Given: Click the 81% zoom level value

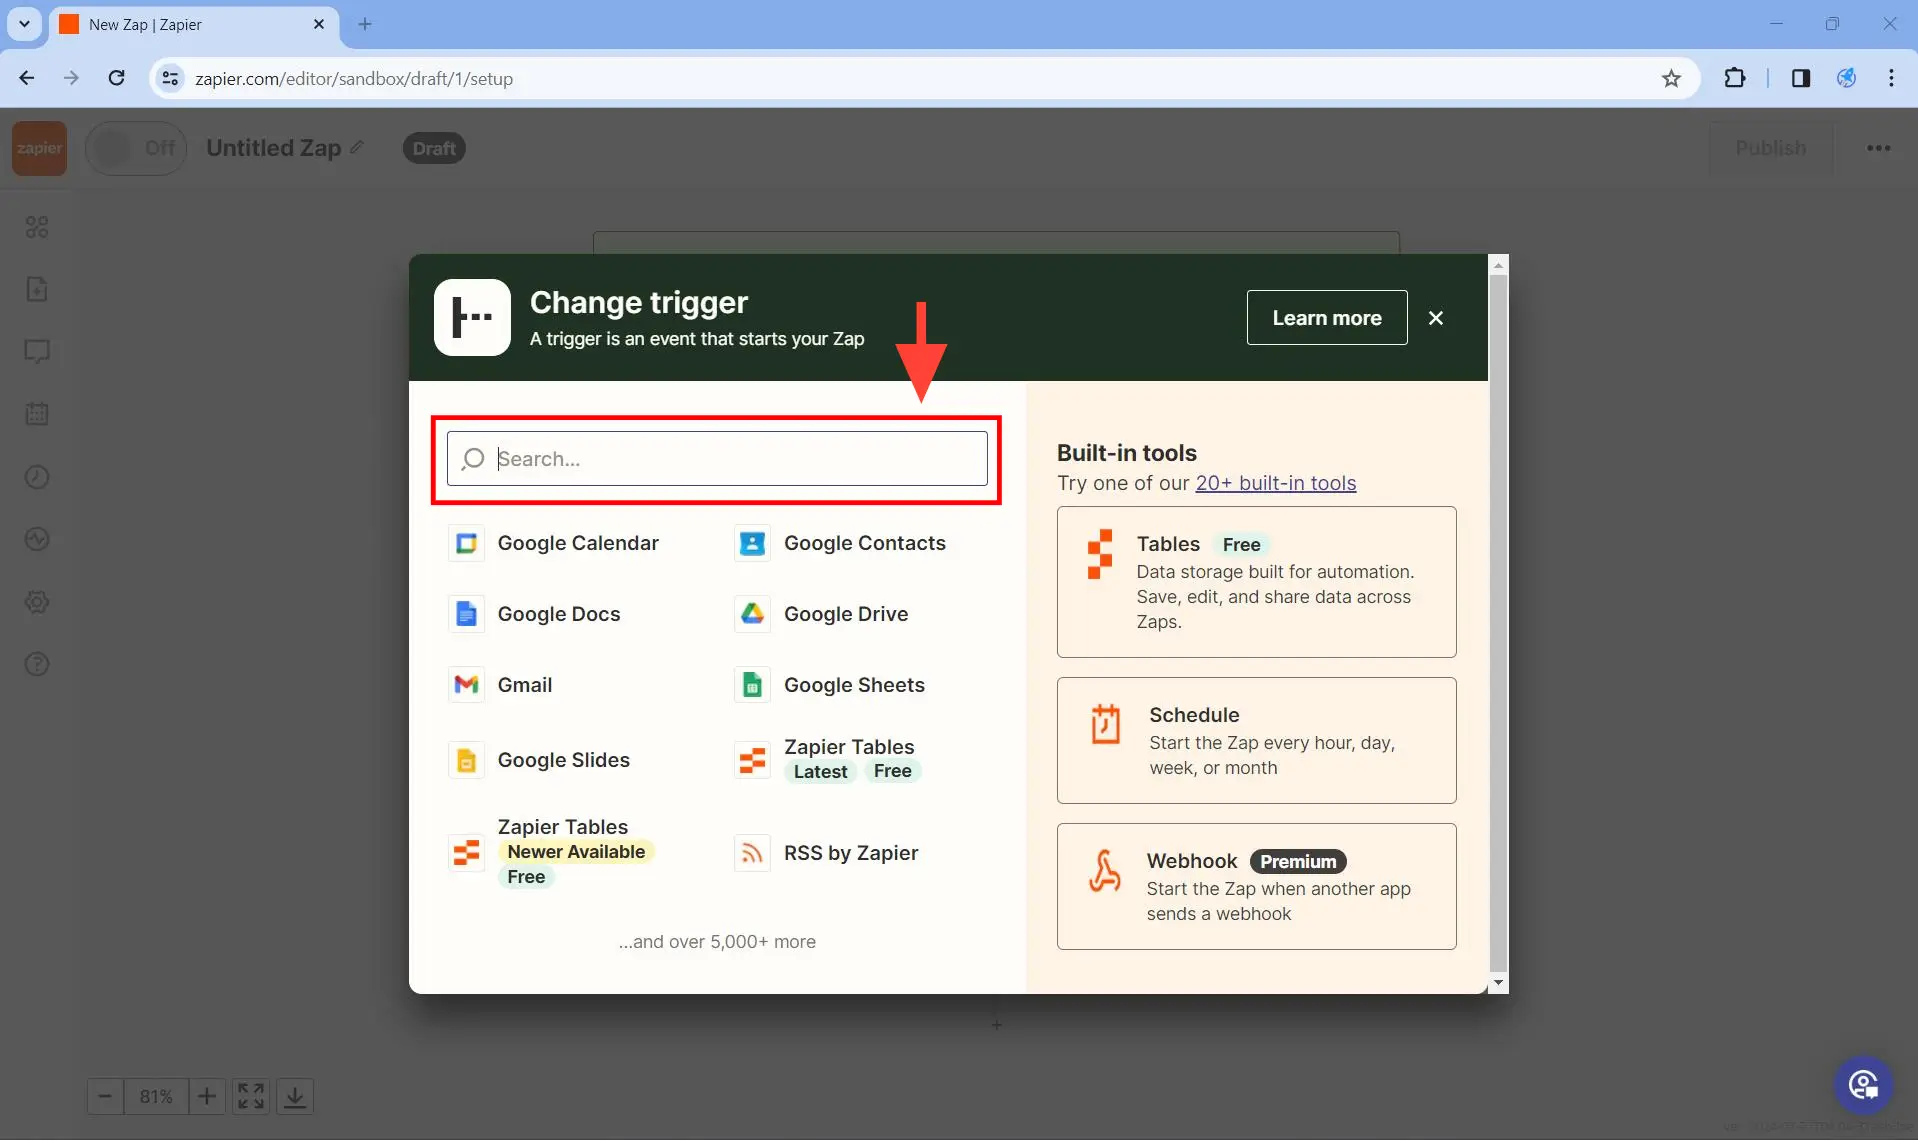Looking at the screenshot, I should 156,1096.
